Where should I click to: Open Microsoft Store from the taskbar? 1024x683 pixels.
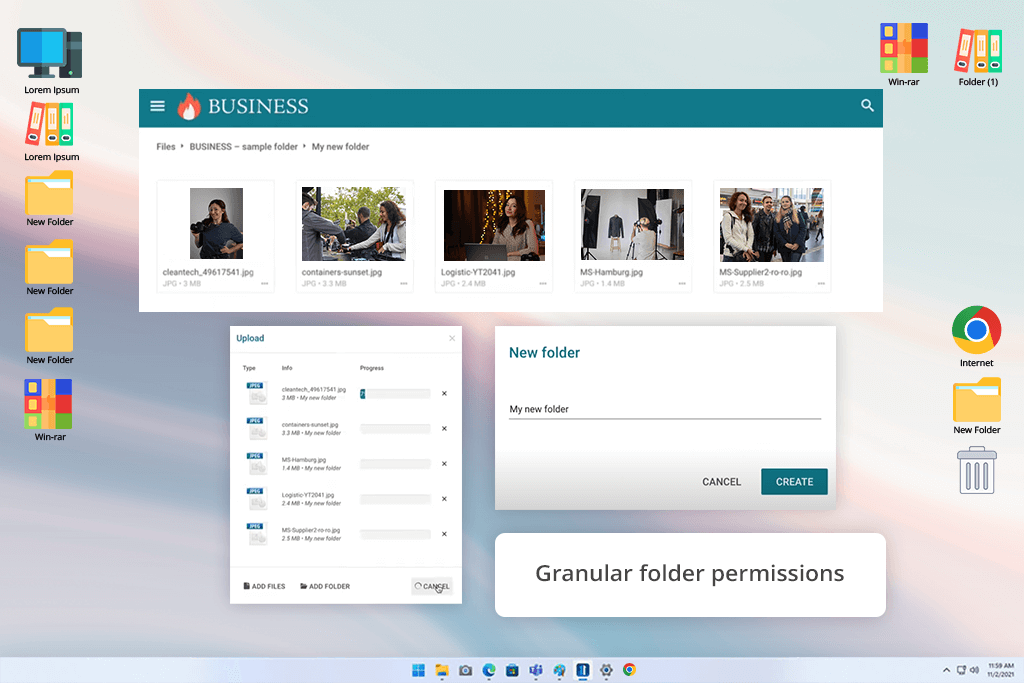513,670
